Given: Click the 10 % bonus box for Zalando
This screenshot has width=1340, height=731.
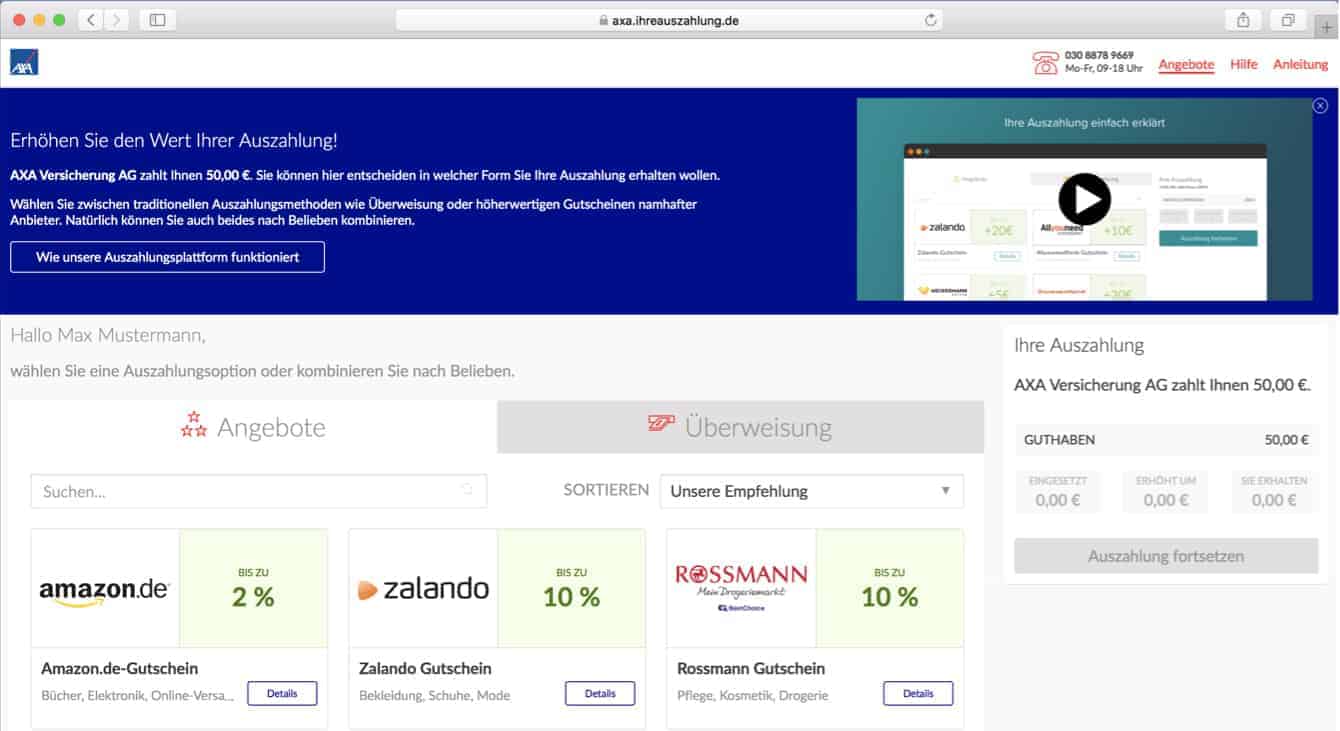Looking at the screenshot, I should click(x=571, y=588).
